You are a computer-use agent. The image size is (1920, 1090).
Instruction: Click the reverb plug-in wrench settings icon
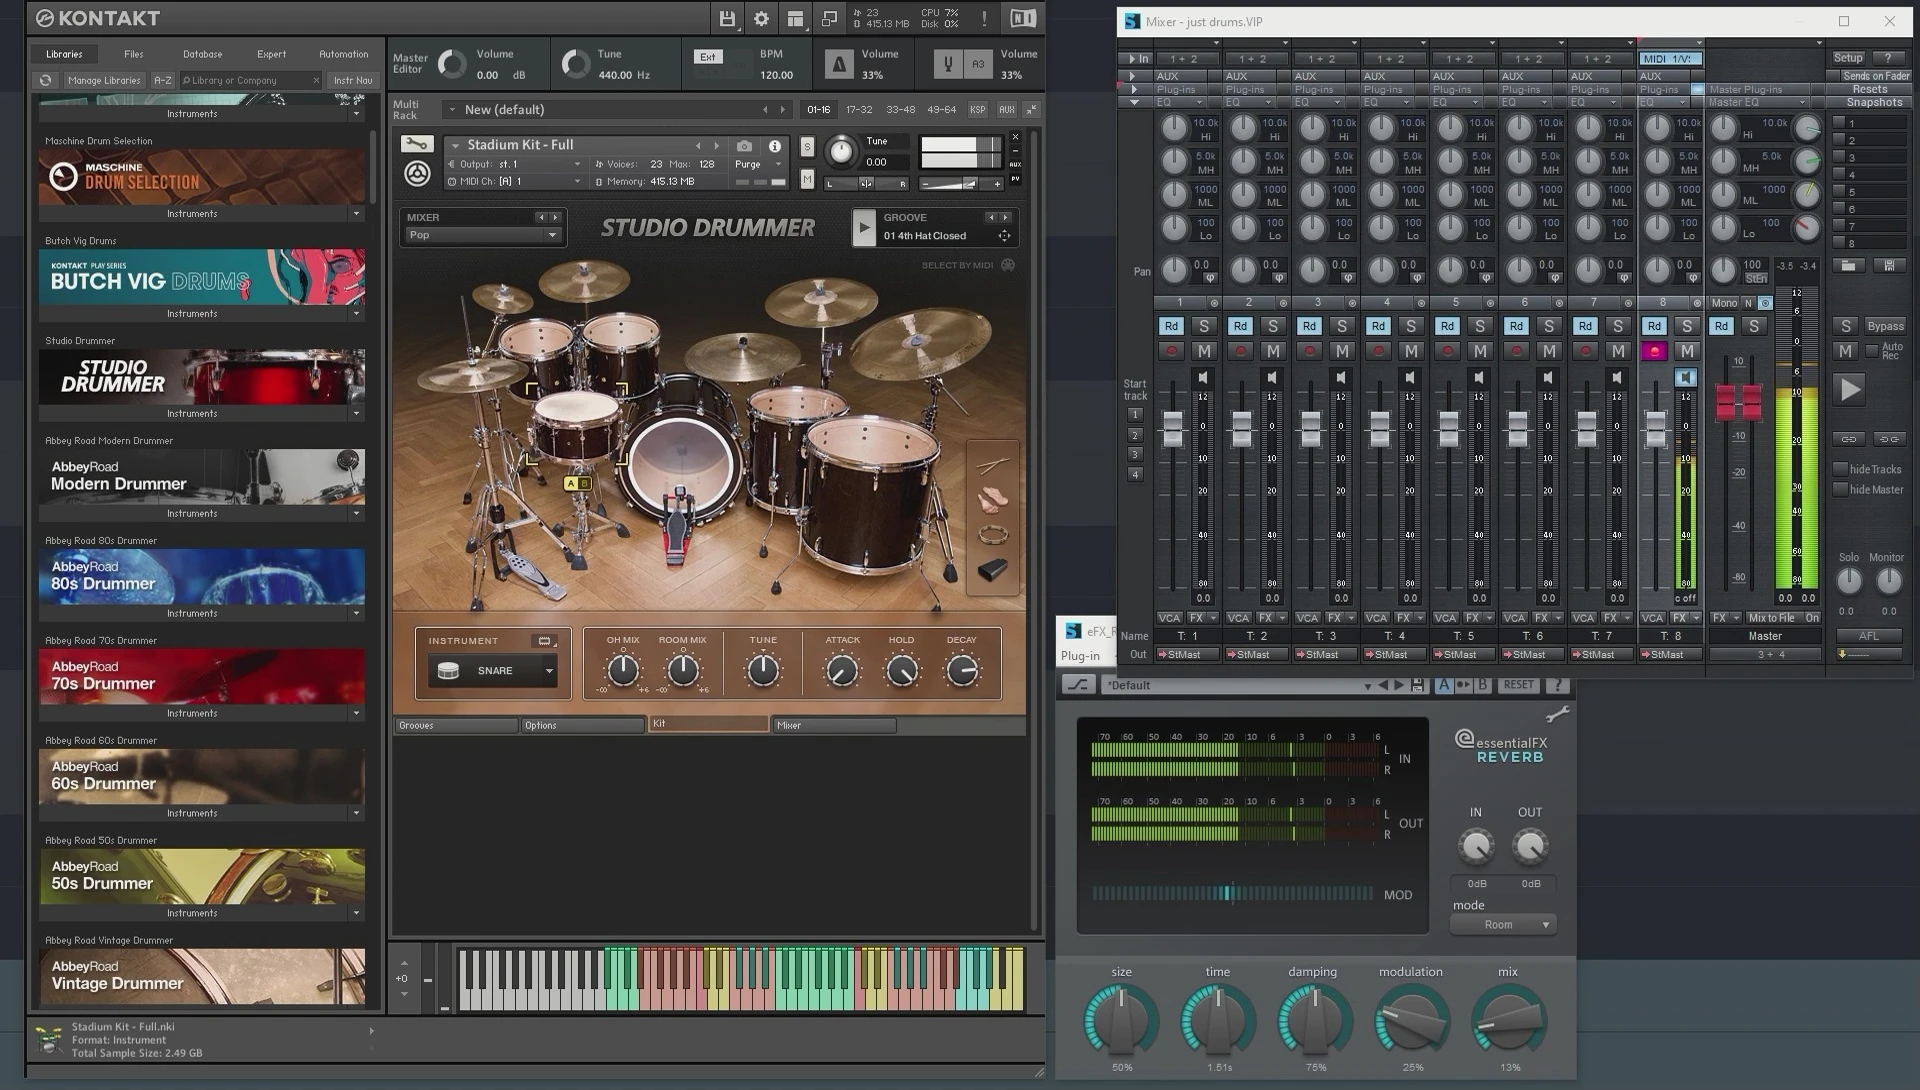(x=1557, y=714)
